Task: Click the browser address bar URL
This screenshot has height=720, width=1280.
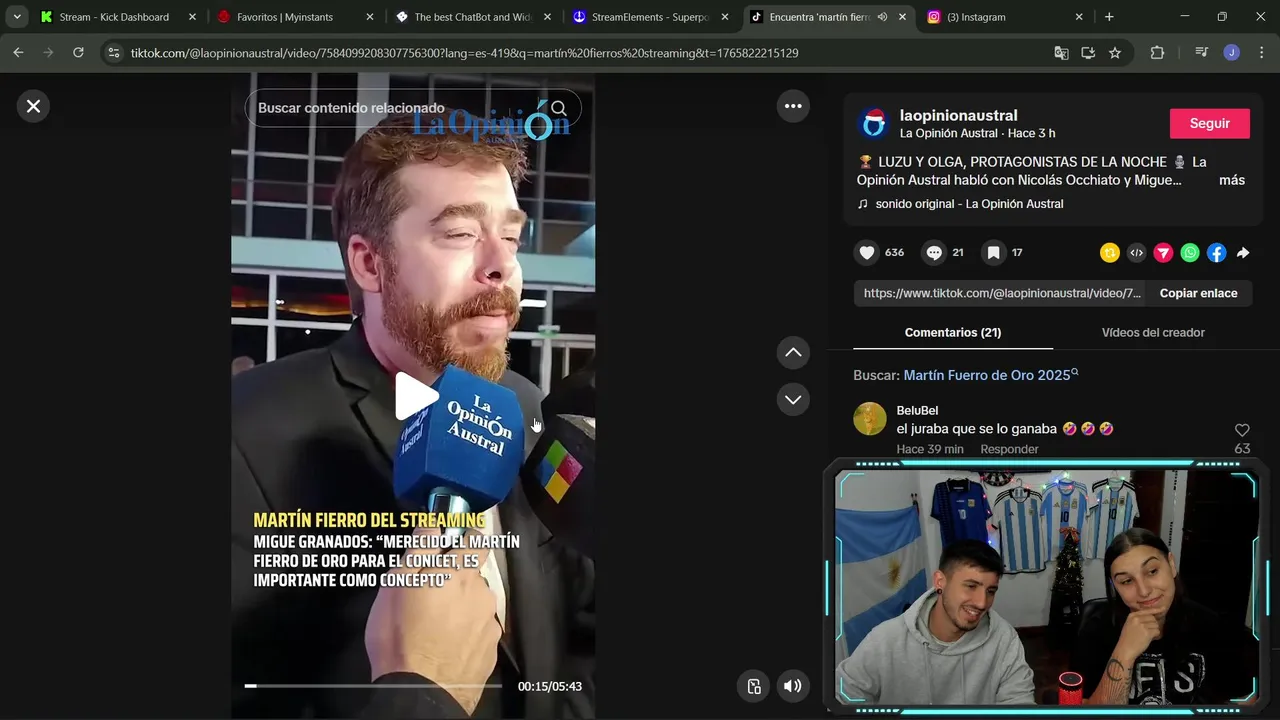Action: (x=464, y=53)
